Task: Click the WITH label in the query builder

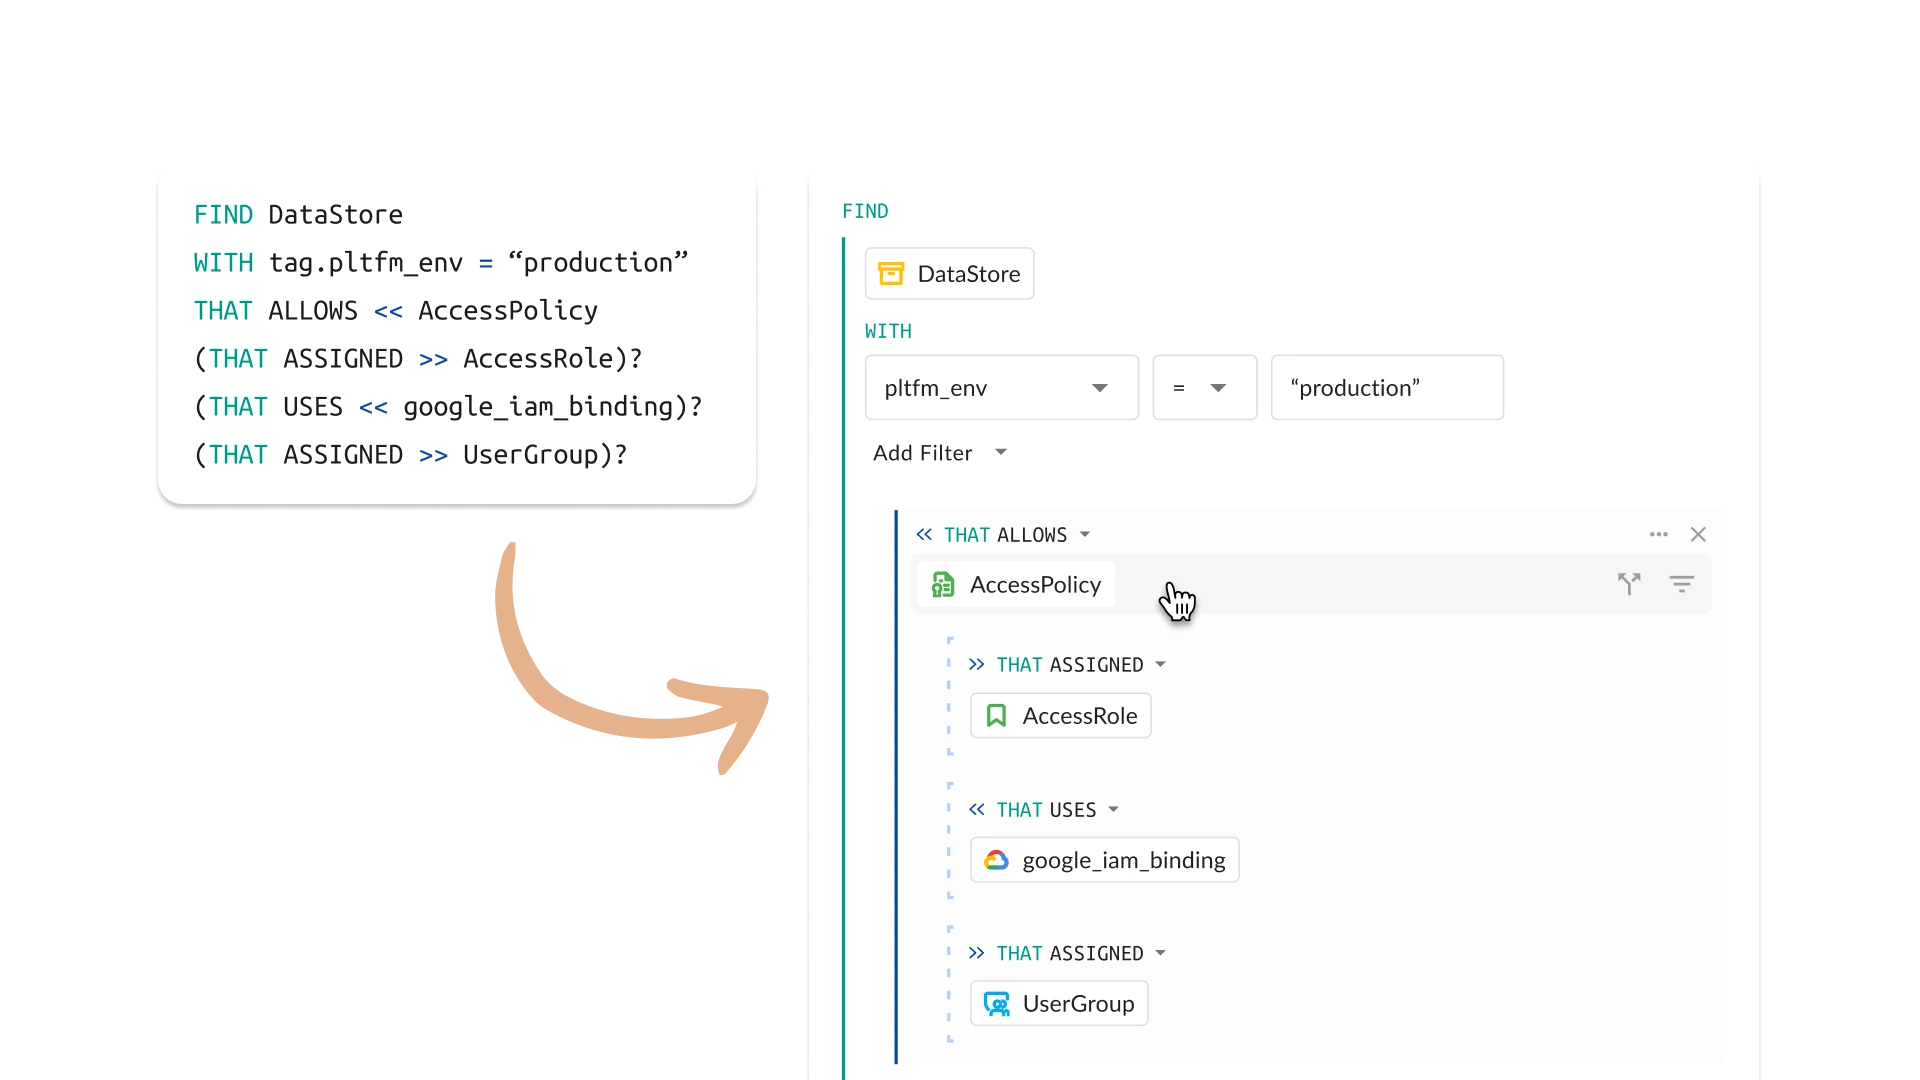Action: 888,332
